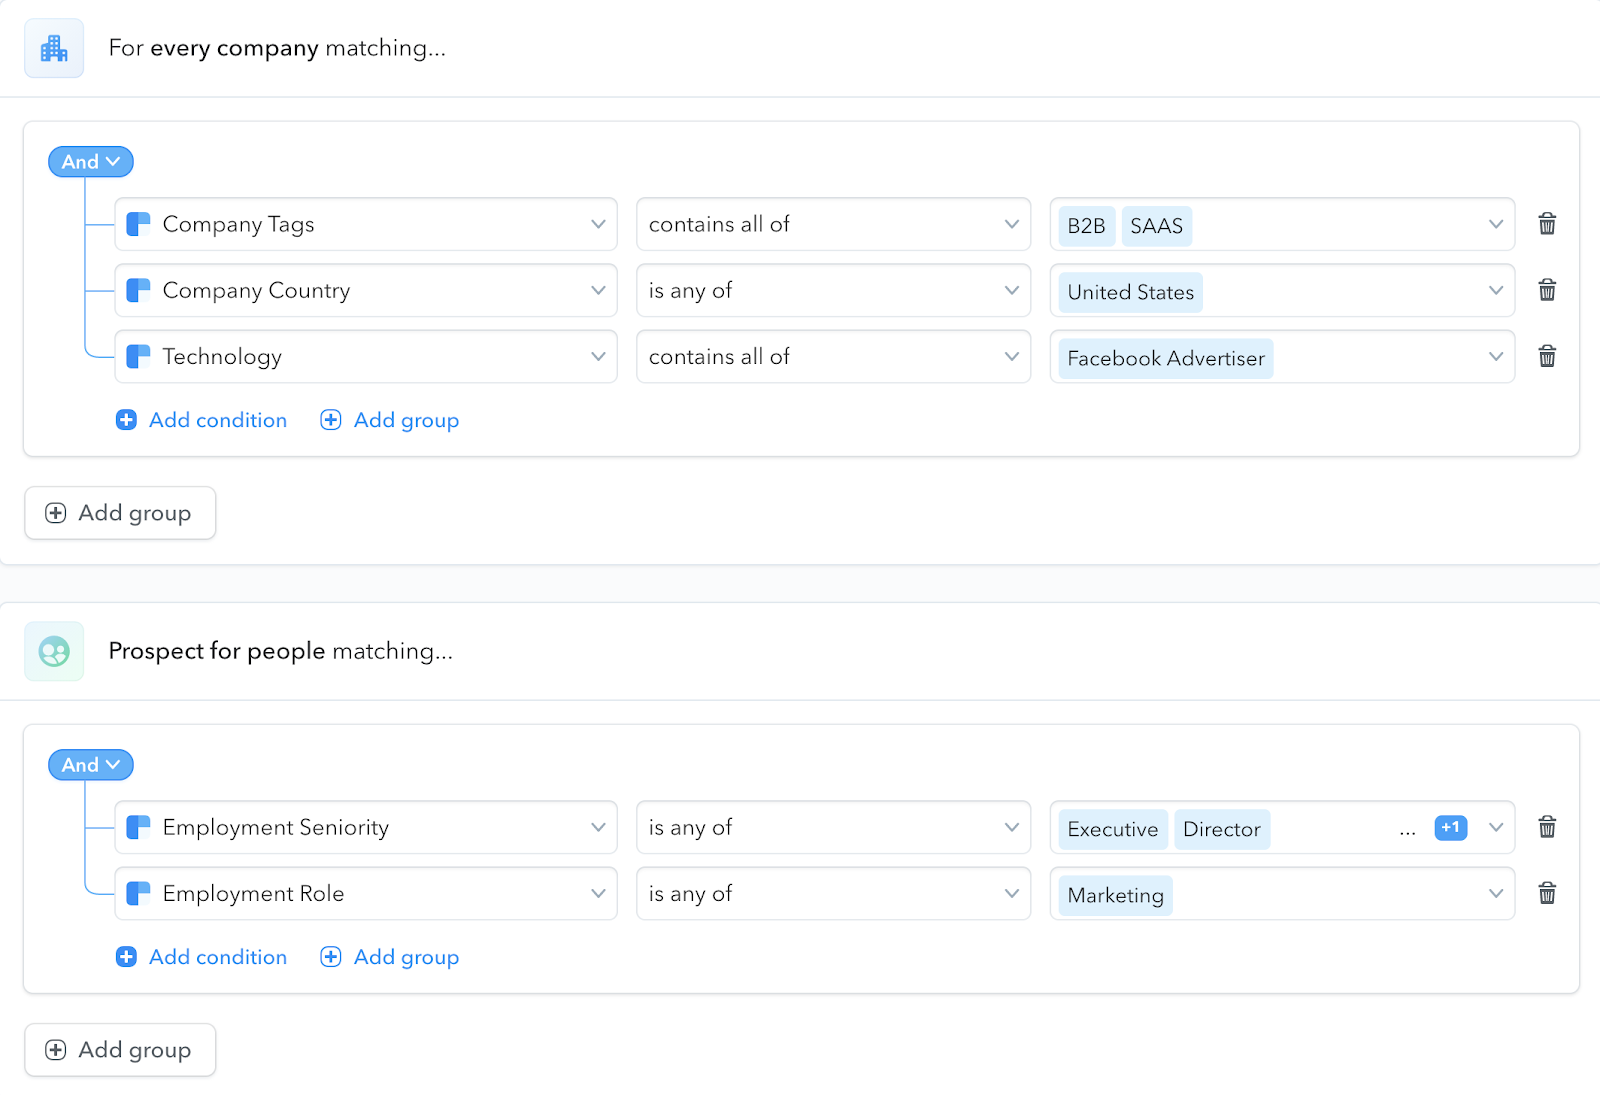
Task: Expand the United States values dropdown arrow
Action: (1496, 290)
